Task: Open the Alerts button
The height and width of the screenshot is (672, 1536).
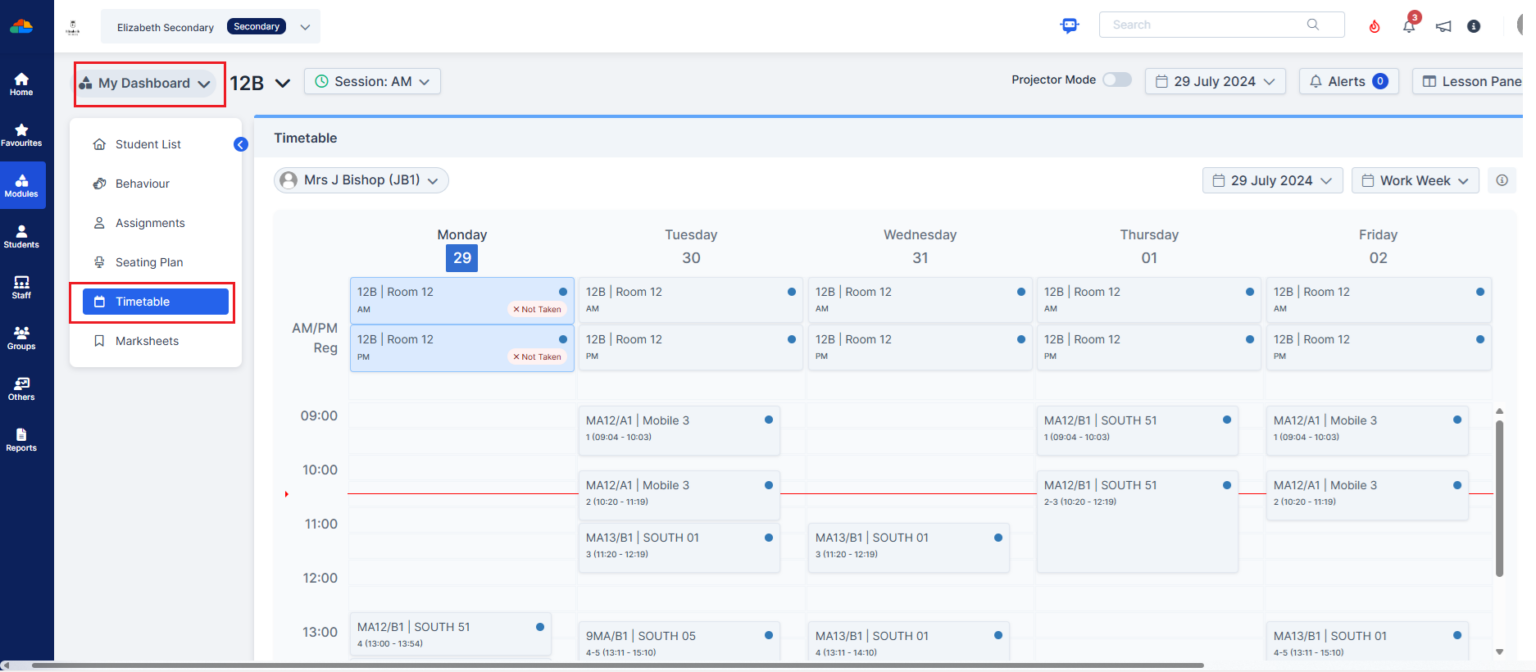Action: click(1348, 81)
